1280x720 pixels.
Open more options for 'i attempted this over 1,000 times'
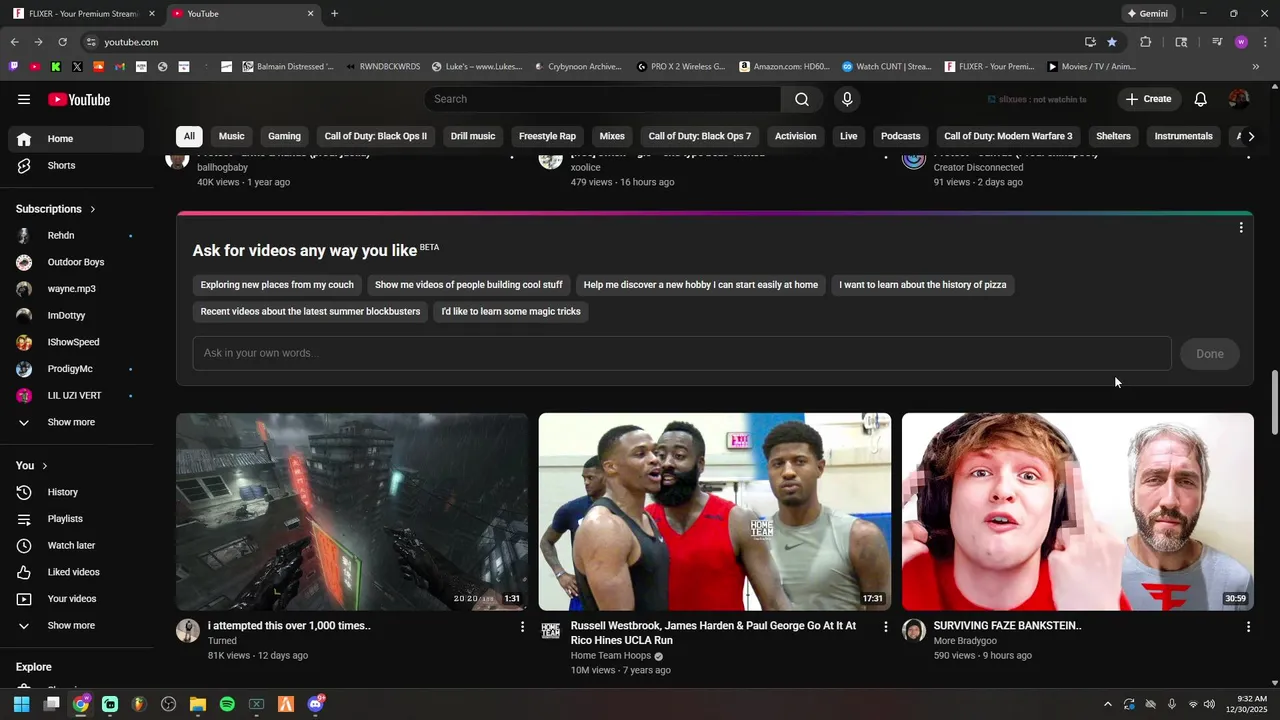pos(522,626)
